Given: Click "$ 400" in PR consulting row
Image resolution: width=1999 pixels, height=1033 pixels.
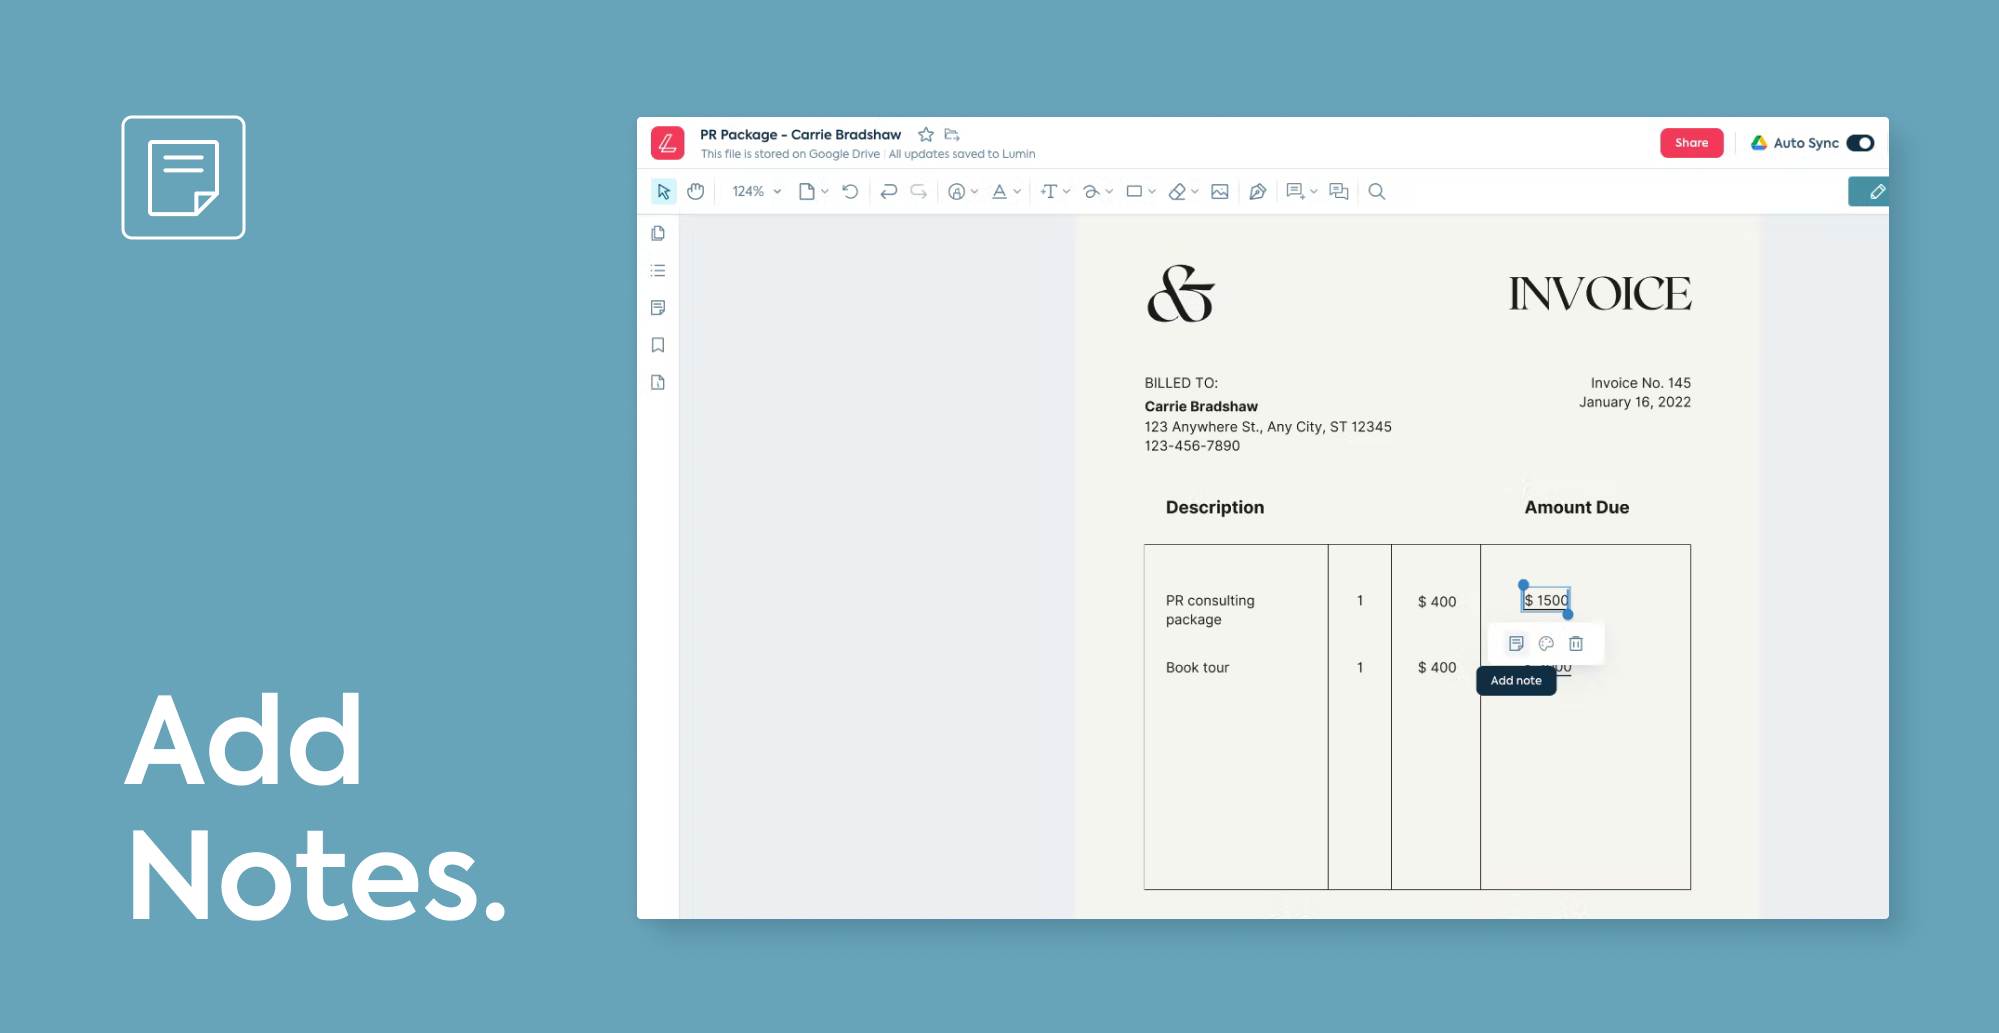Looking at the screenshot, I should tap(1437, 601).
